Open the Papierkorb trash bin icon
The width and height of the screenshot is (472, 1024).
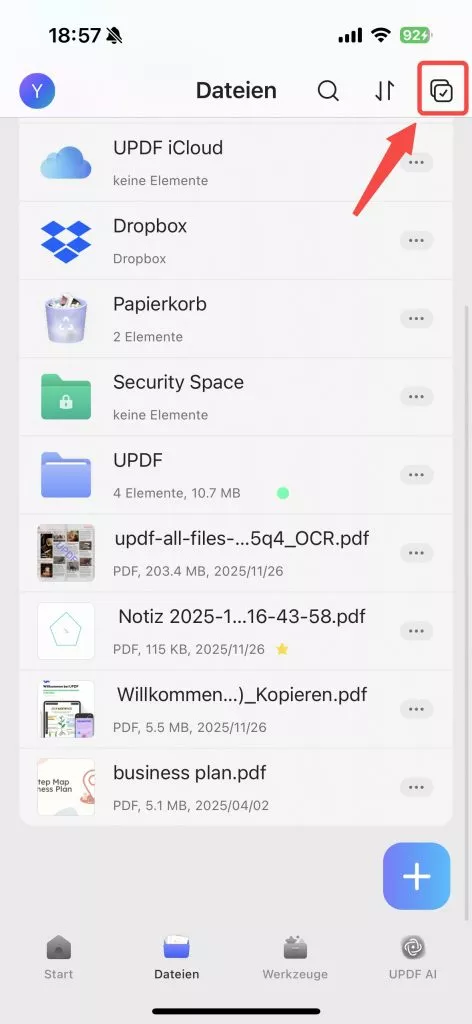65,319
